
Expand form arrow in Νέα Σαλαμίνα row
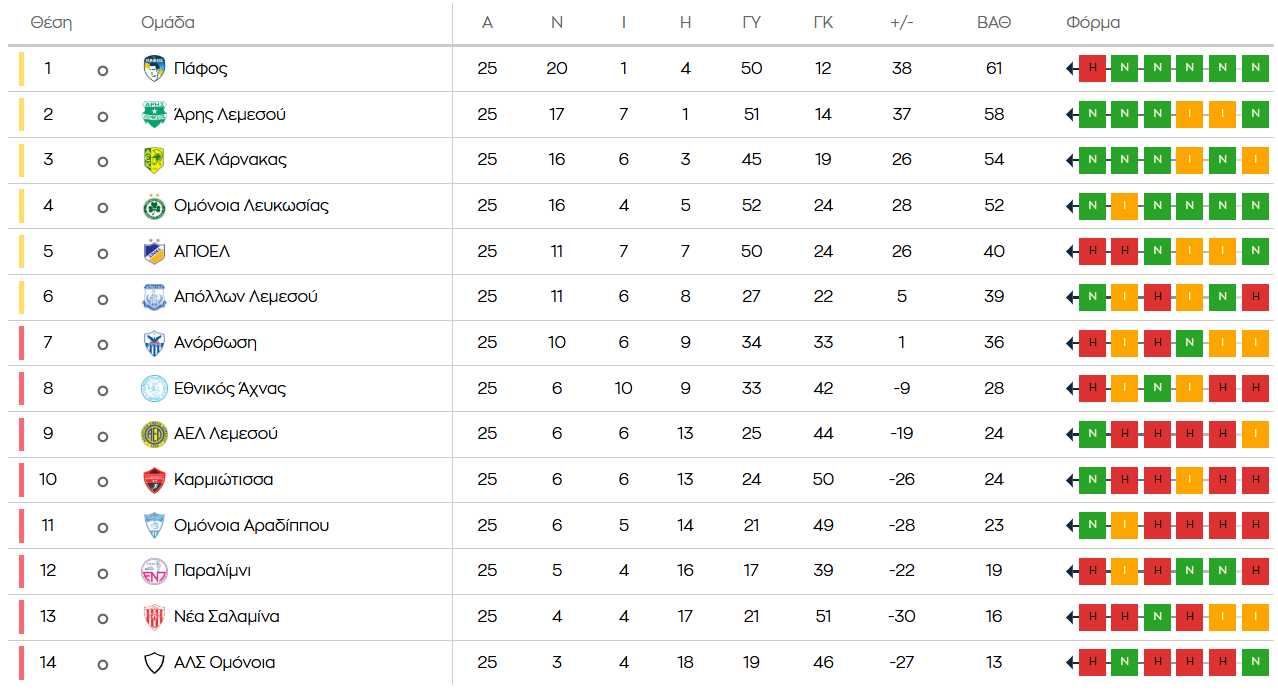click(x=1071, y=617)
